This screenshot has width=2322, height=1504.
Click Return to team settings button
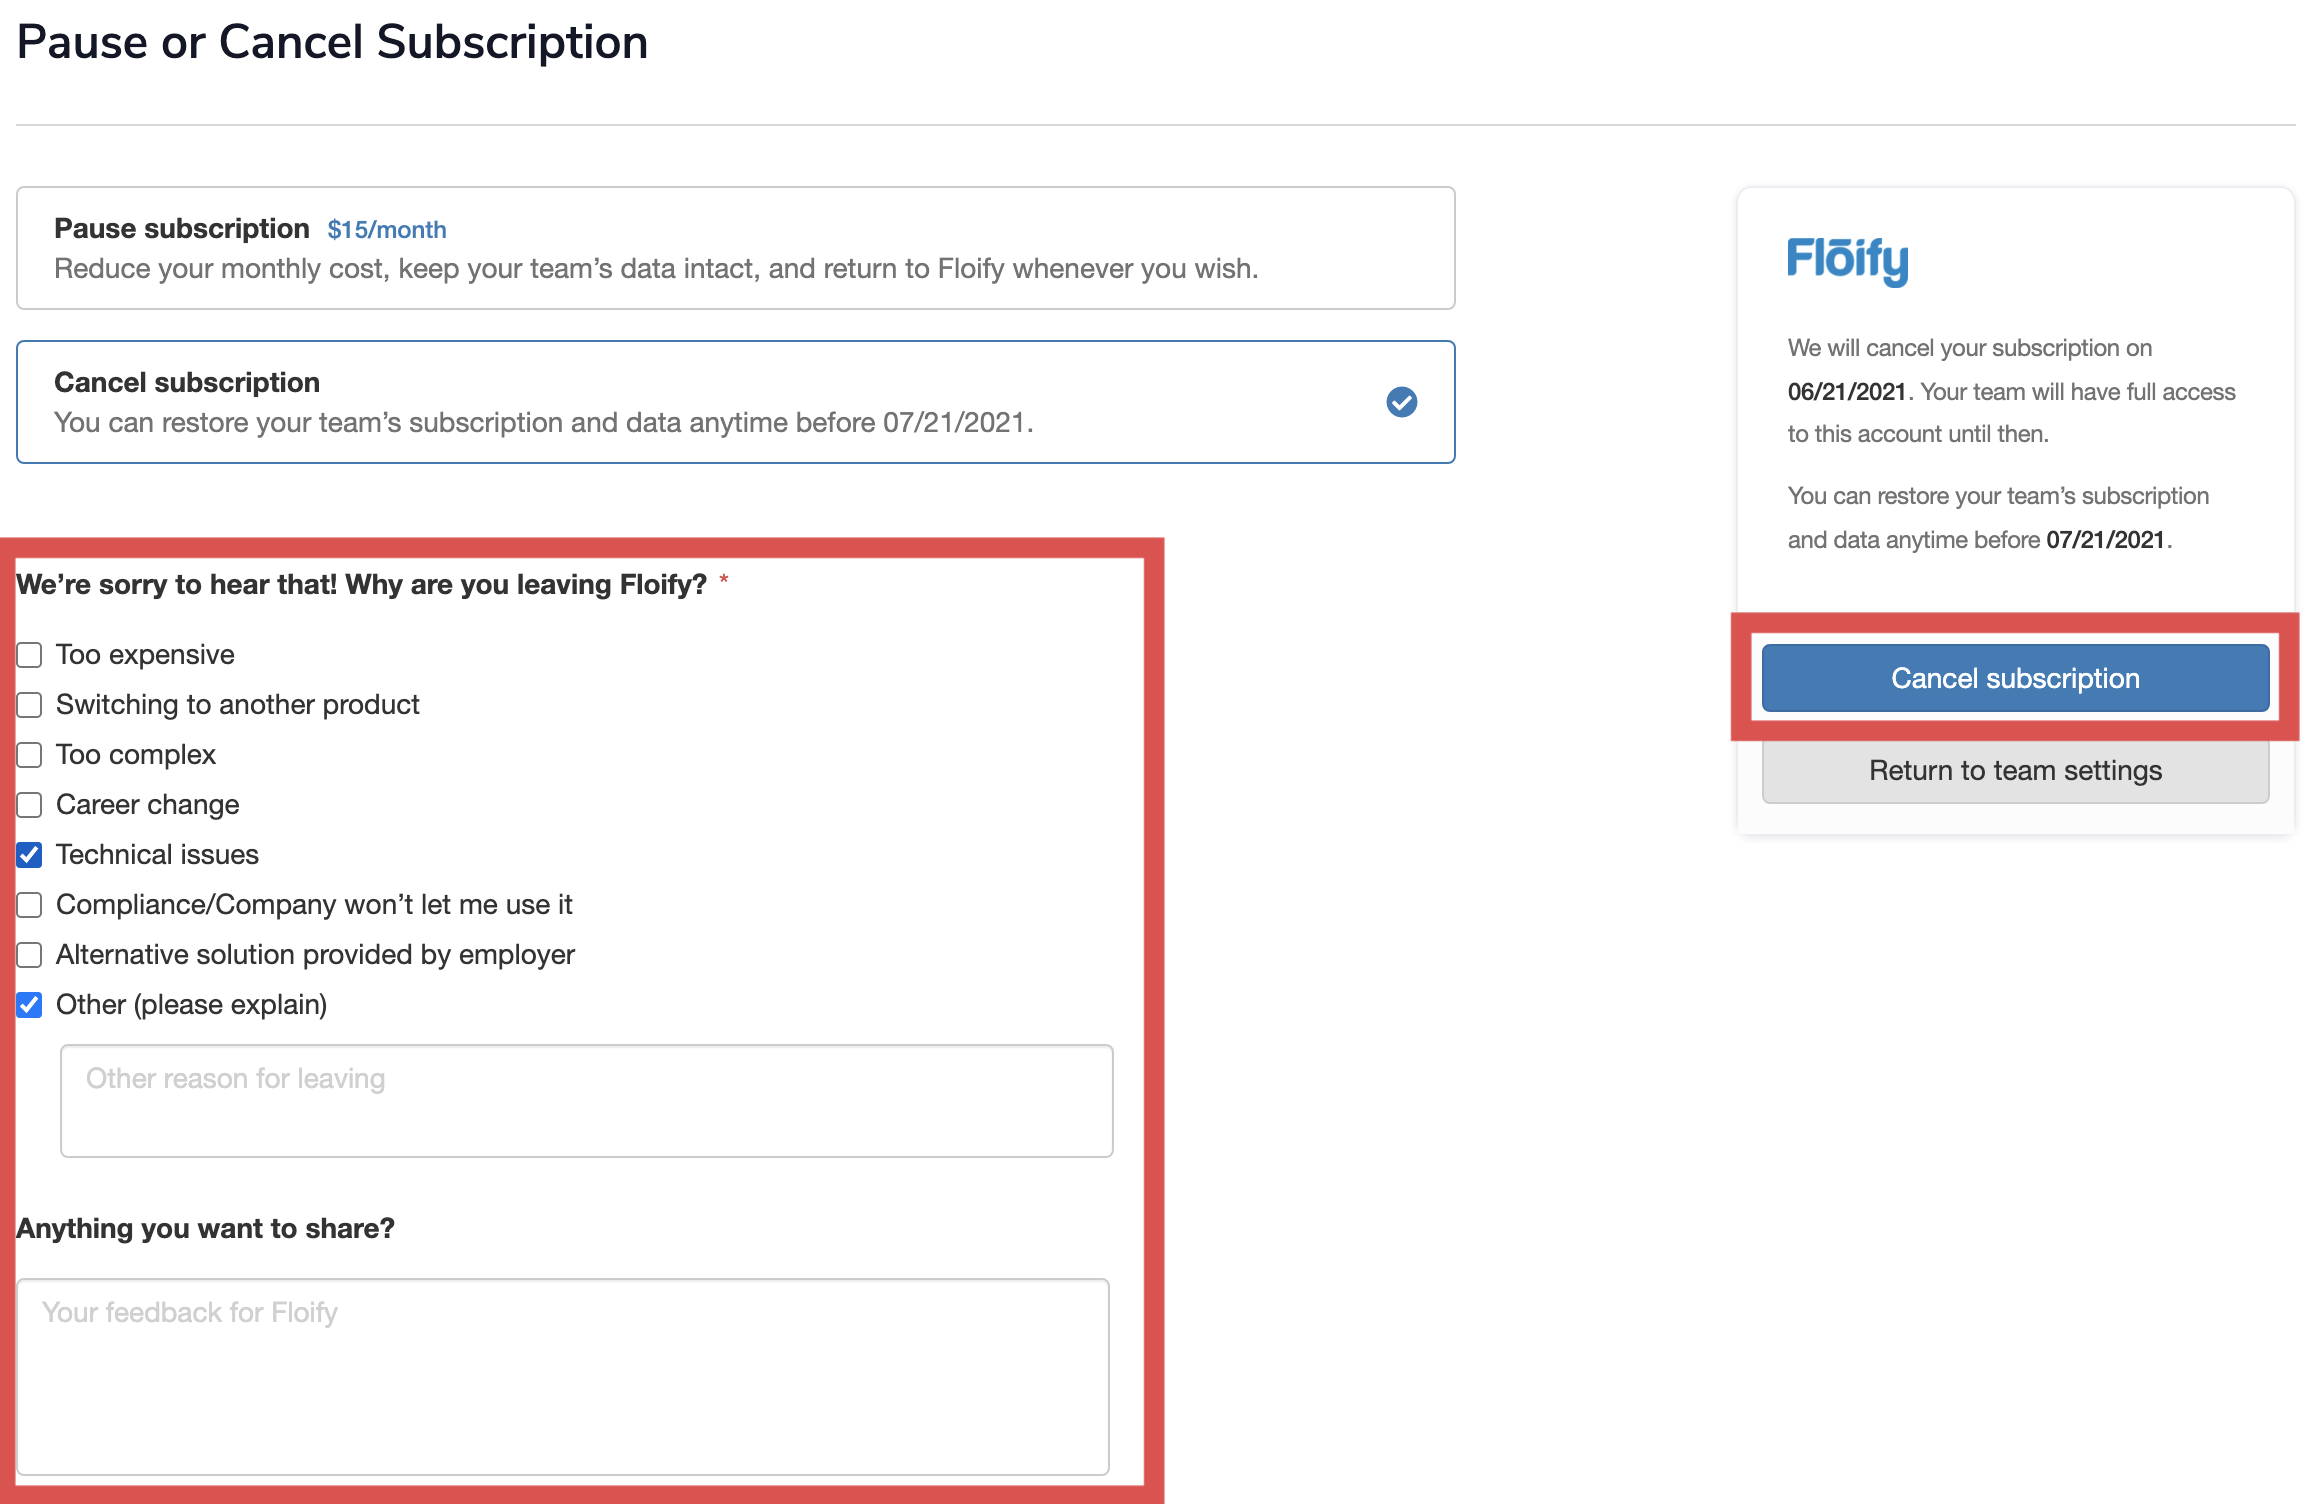coord(2015,771)
